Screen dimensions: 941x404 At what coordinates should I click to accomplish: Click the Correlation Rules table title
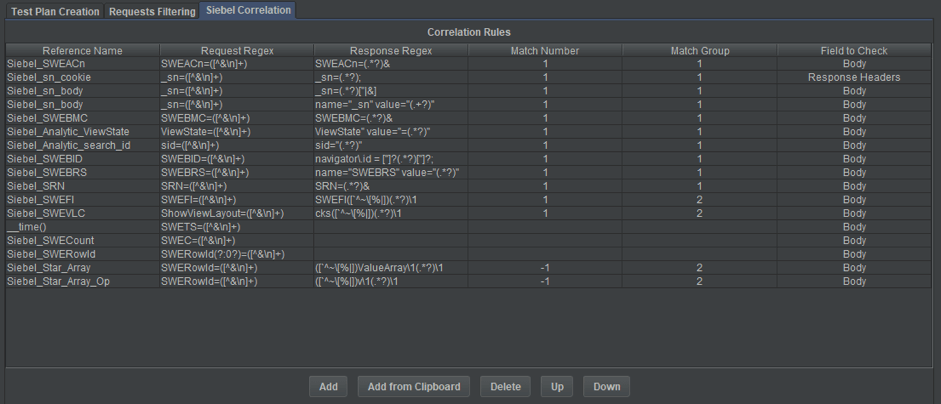(469, 32)
